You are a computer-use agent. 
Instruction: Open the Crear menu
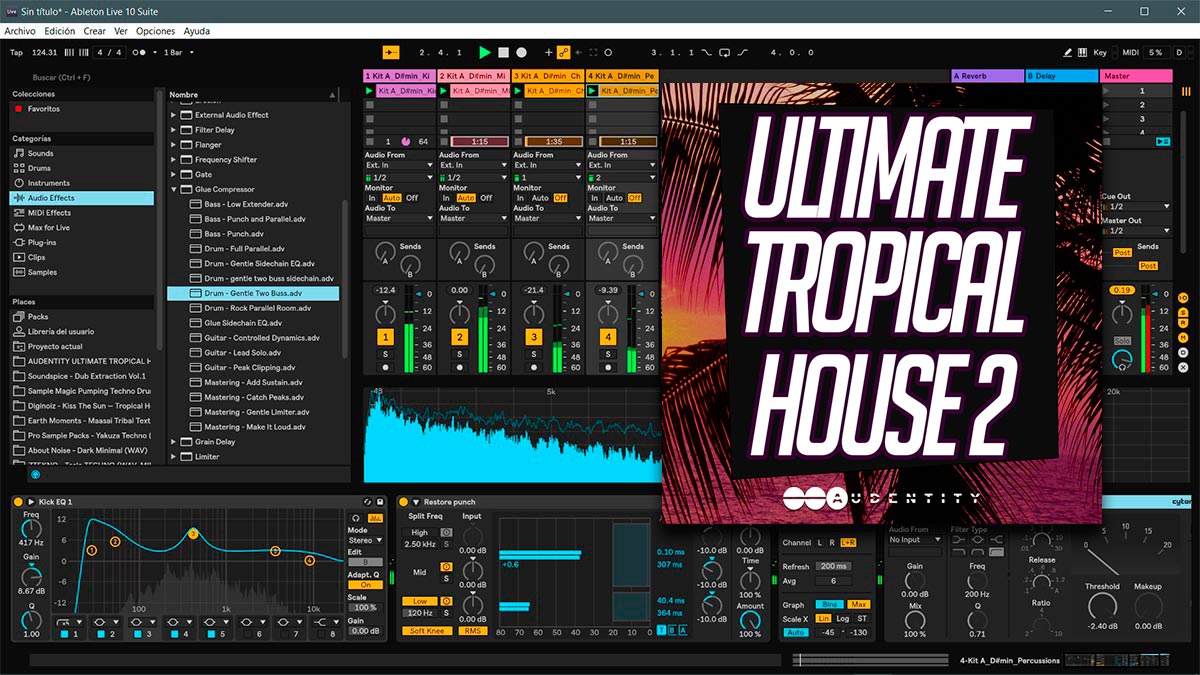pos(94,31)
